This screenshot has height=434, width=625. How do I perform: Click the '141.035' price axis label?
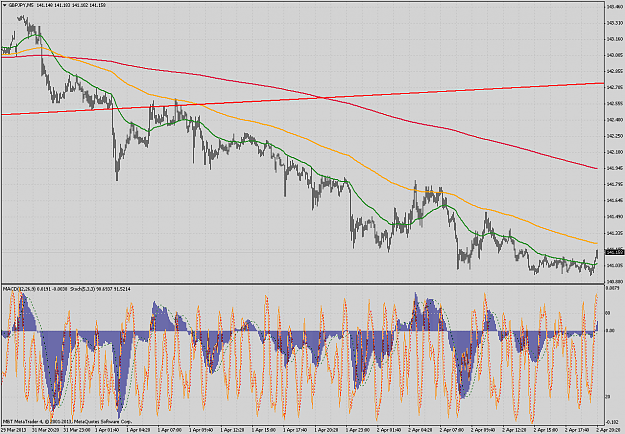coord(614,265)
